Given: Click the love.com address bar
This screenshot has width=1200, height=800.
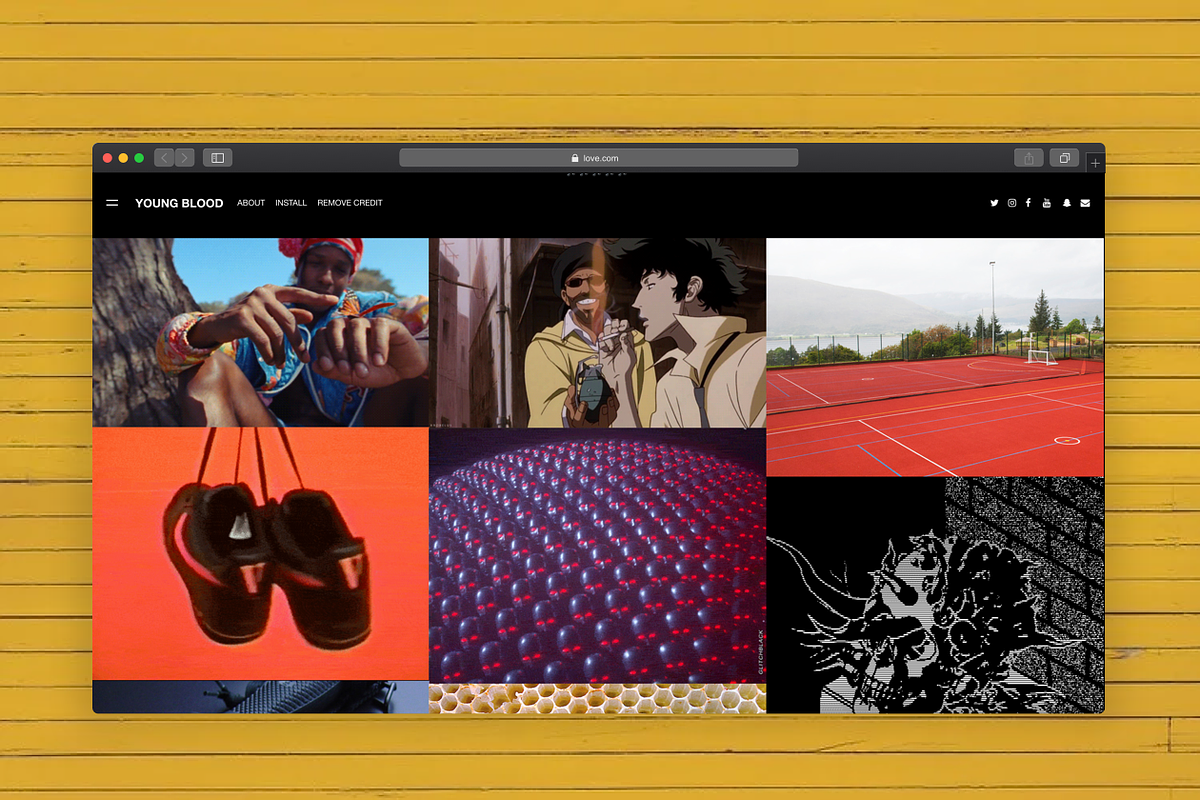Looking at the screenshot, I should (x=599, y=158).
